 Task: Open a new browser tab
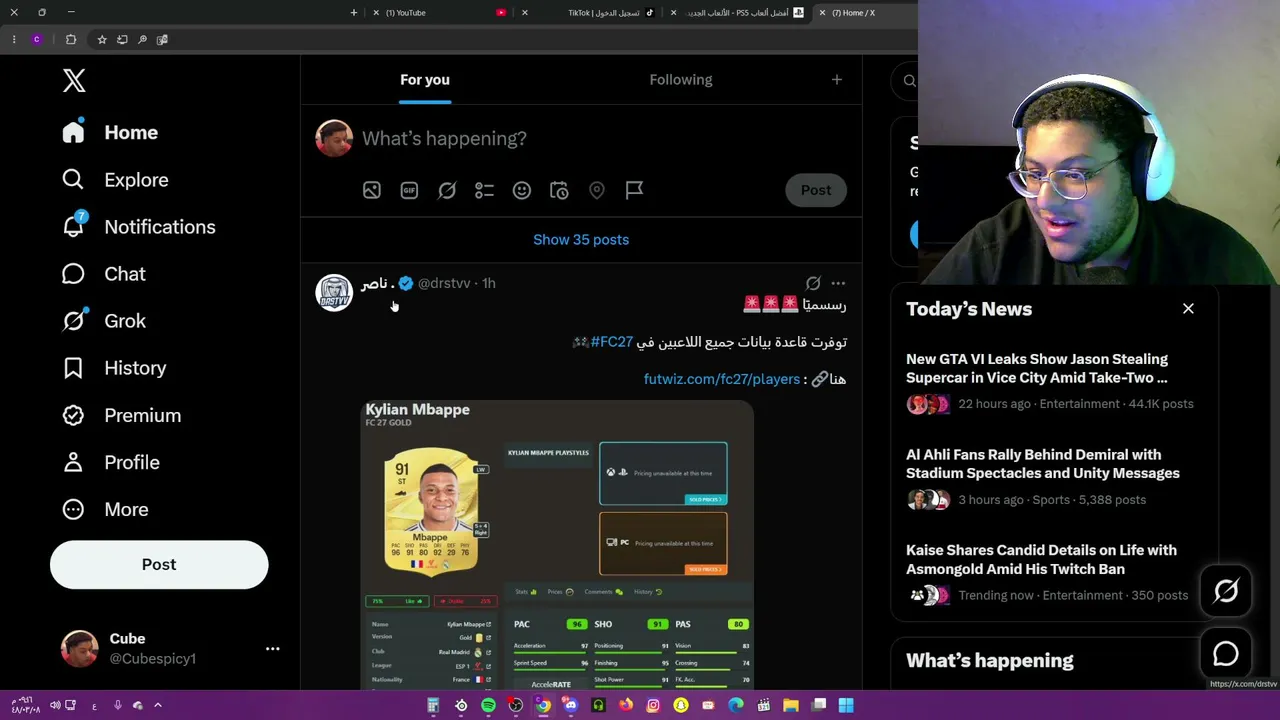click(354, 13)
